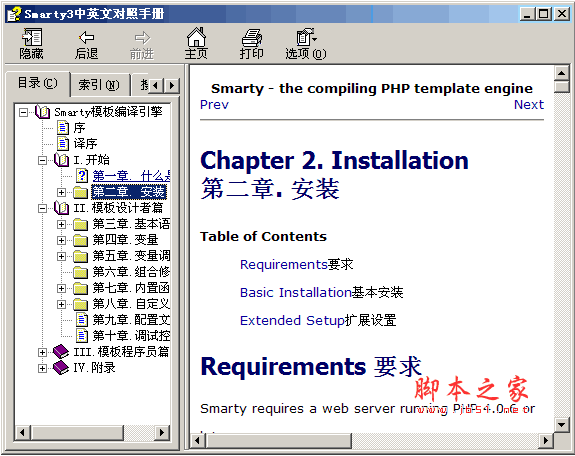Click the folder icon of 第四章. 变量
This screenshot has height=456, width=575.
pos(80,240)
